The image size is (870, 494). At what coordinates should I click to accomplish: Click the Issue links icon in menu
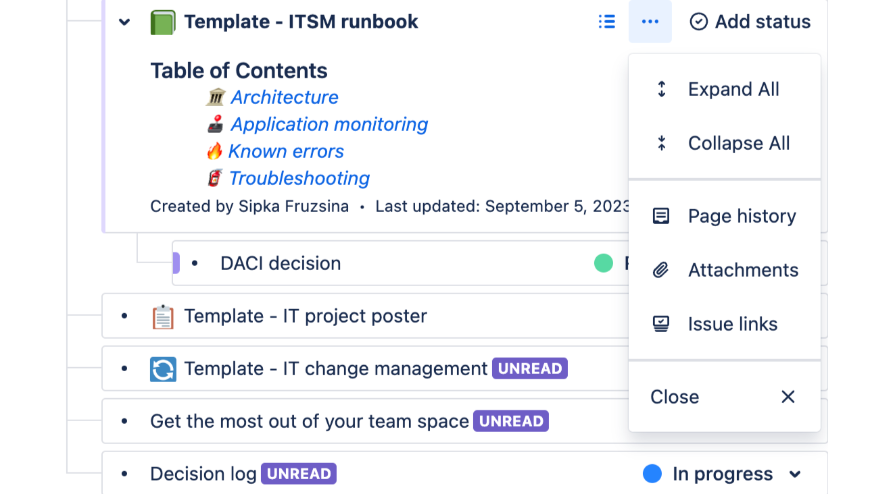(661, 324)
